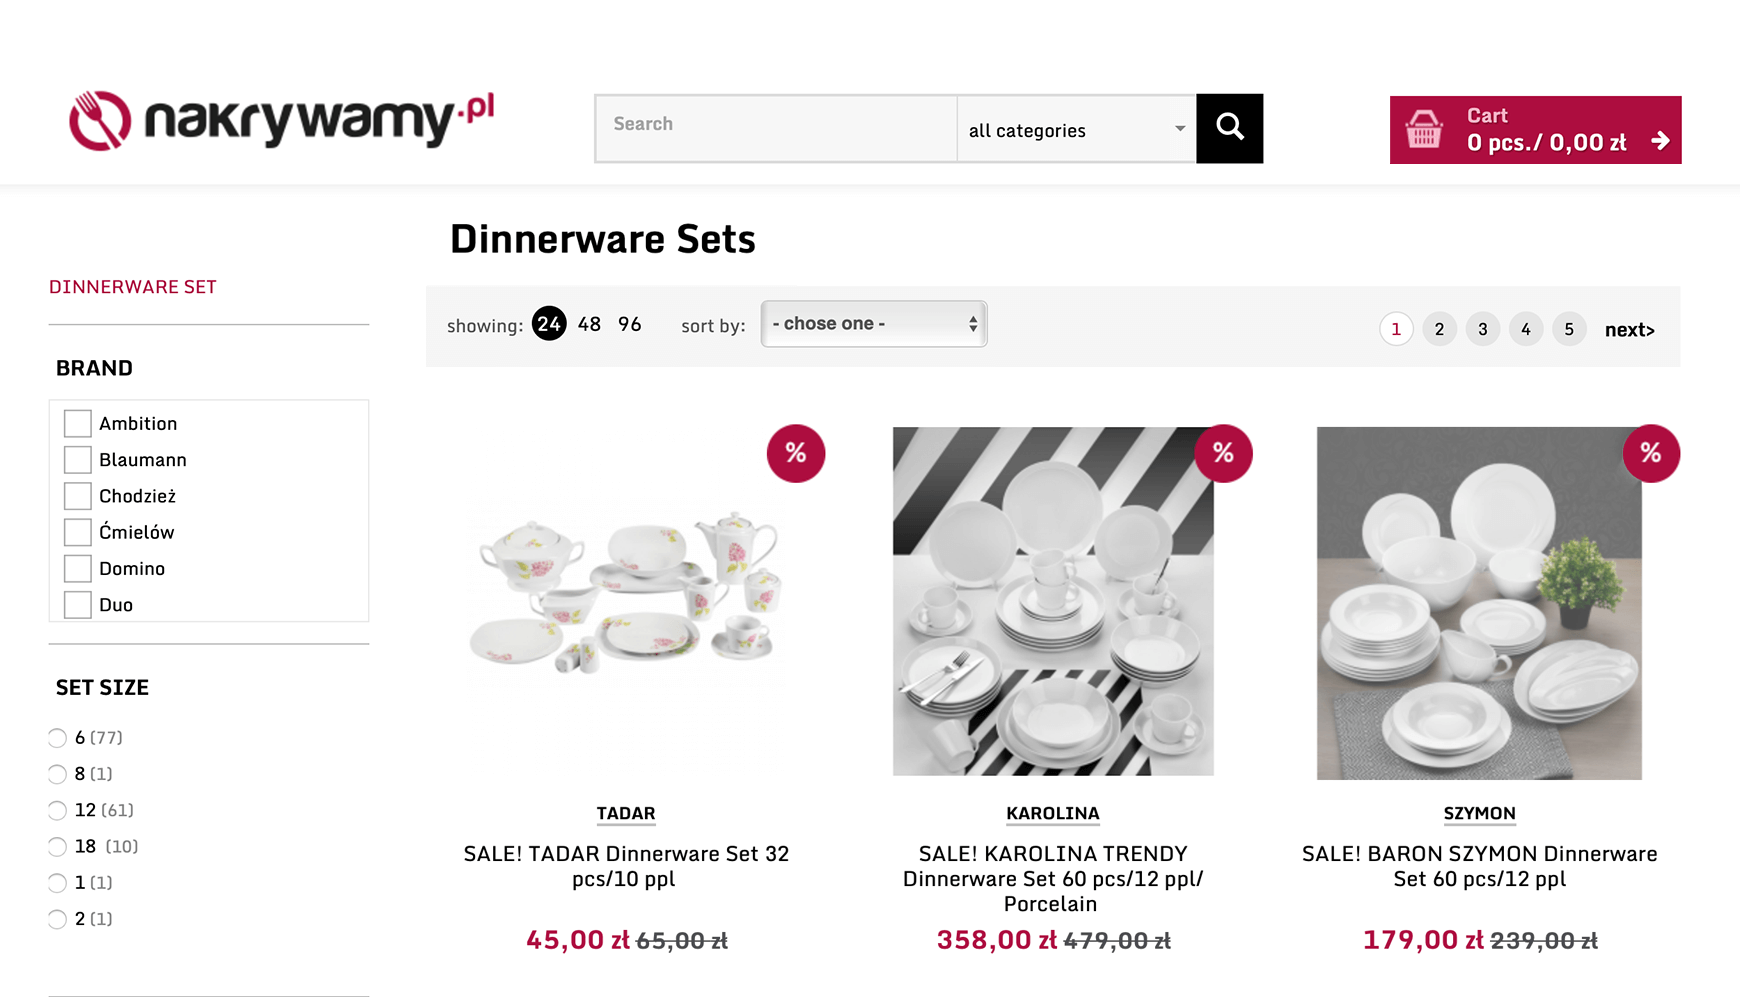The width and height of the screenshot is (1740, 1000).
Task: Click the next> pagination link
Action: [x=1629, y=330]
